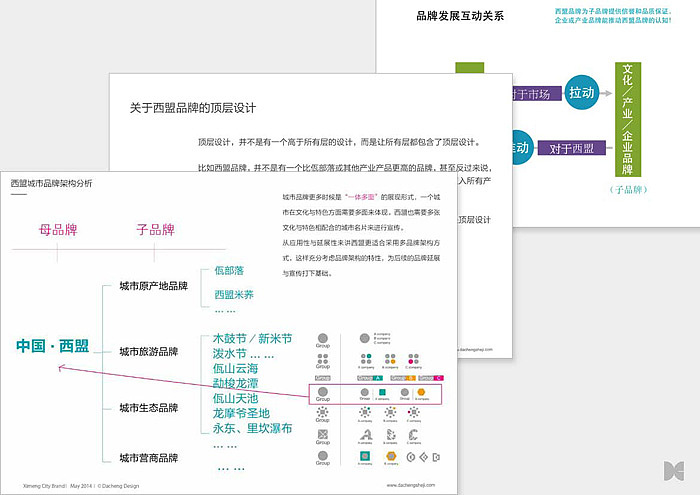
Task: Select the pink Group C bar
Action: click(431, 378)
